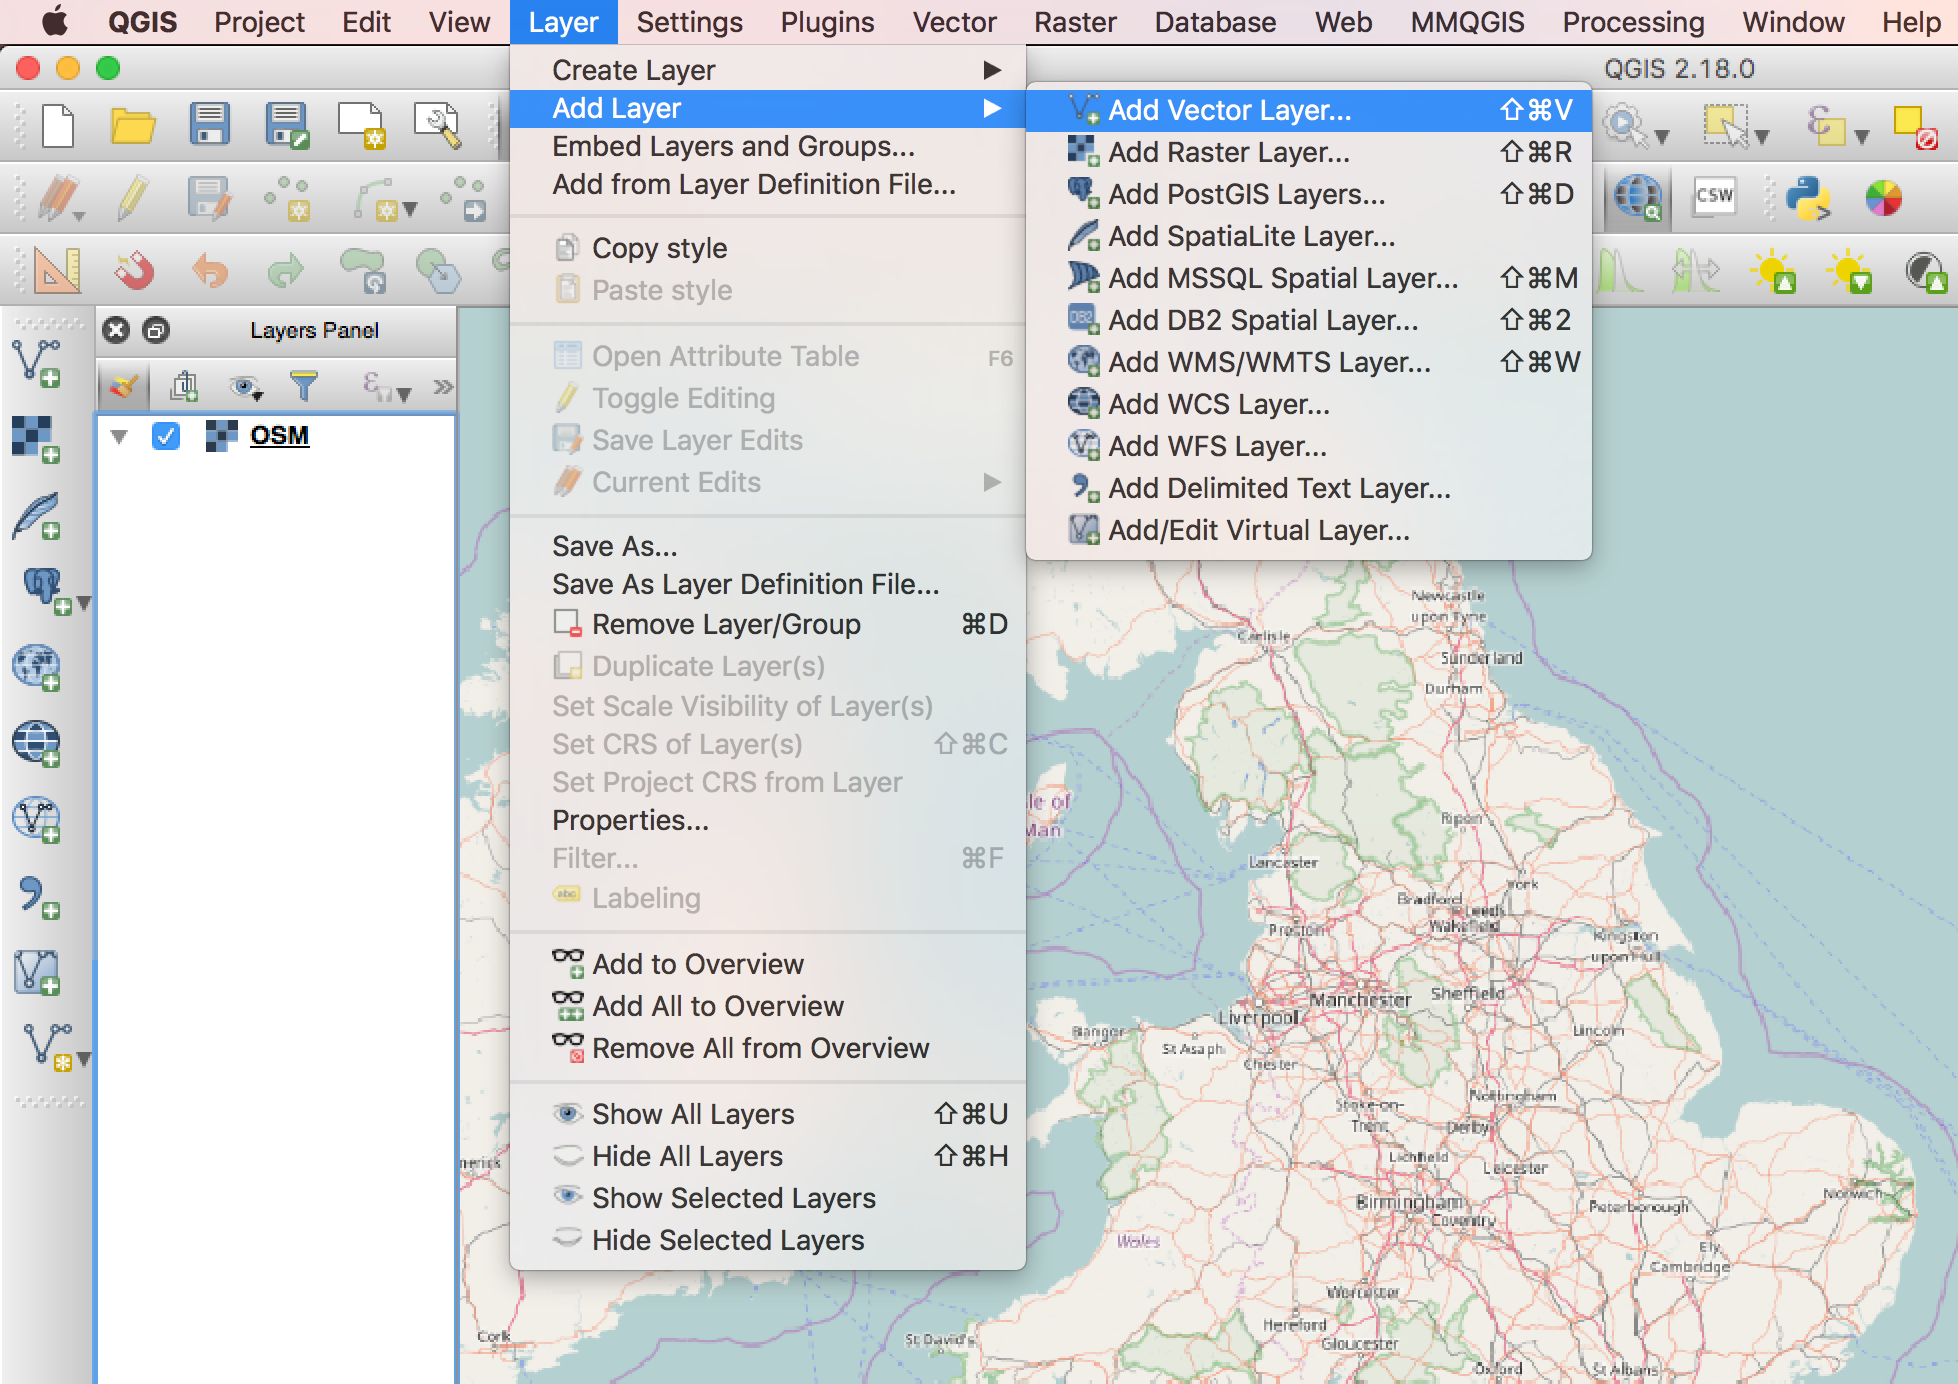Uncheck the OSM layer visibility checkbox
Image resolution: width=1958 pixels, height=1384 pixels.
[x=166, y=435]
